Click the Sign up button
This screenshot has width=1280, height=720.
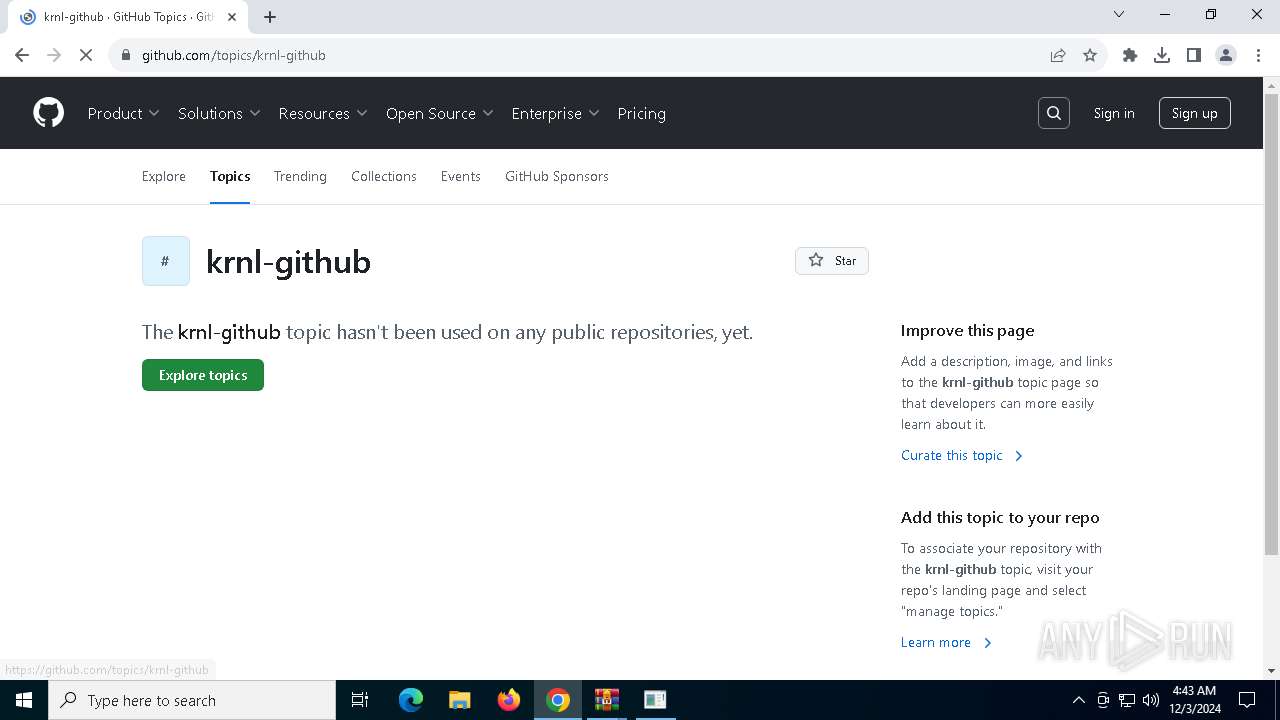point(1195,113)
